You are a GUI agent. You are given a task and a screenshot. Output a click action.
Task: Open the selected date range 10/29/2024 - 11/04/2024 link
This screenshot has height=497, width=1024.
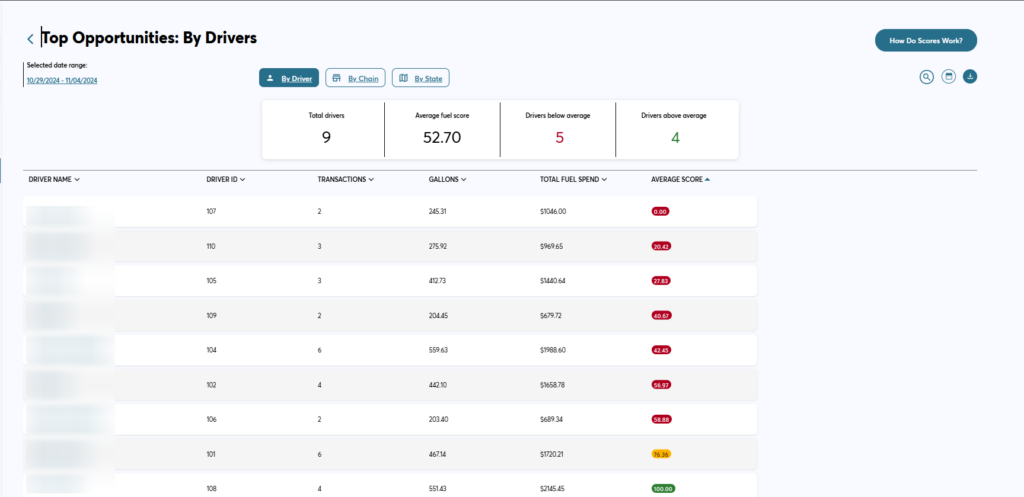tap(62, 81)
